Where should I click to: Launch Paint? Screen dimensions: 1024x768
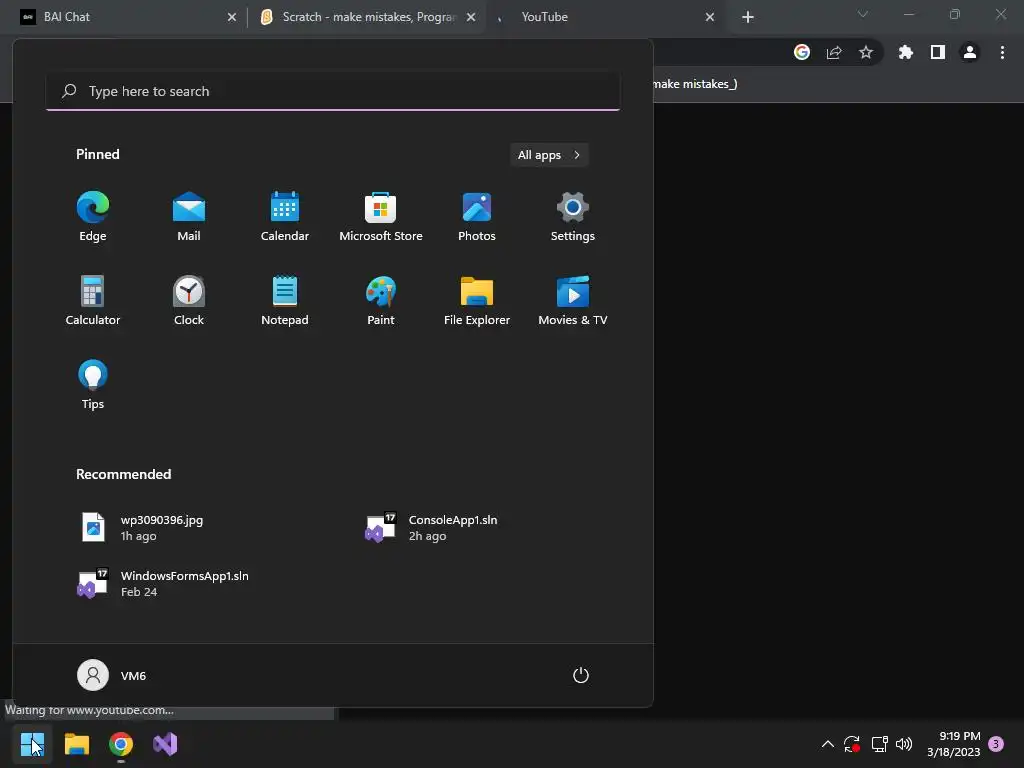point(381,300)
